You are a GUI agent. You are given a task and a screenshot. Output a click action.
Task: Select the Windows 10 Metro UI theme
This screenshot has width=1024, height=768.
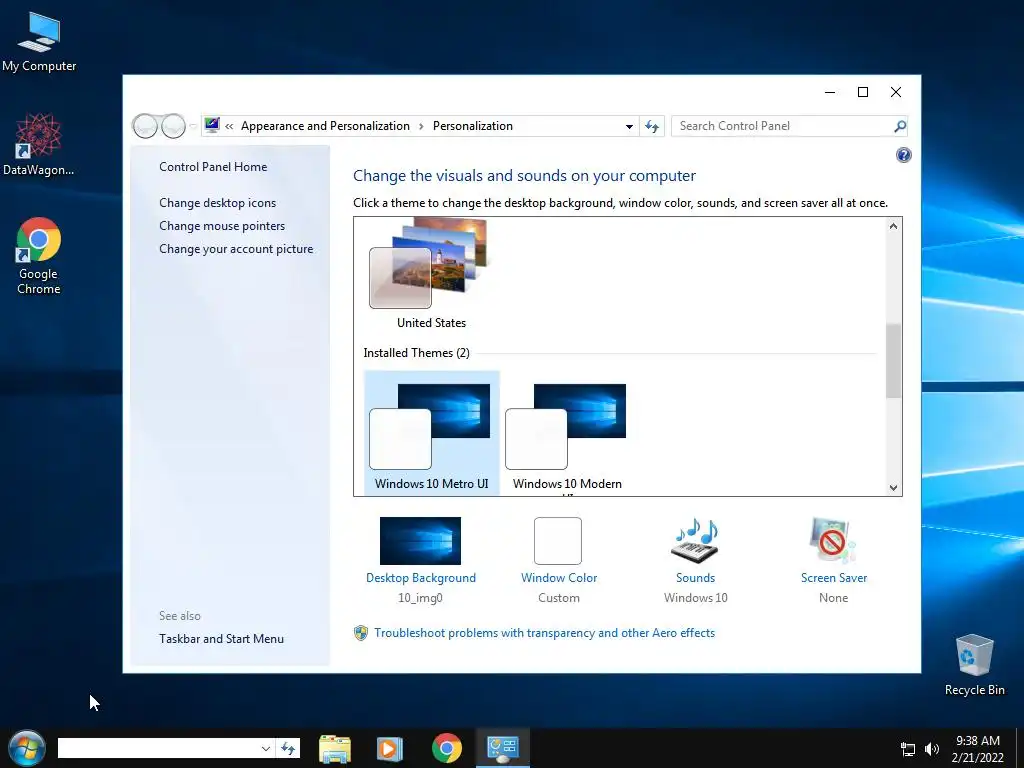(x=431, y=433)
